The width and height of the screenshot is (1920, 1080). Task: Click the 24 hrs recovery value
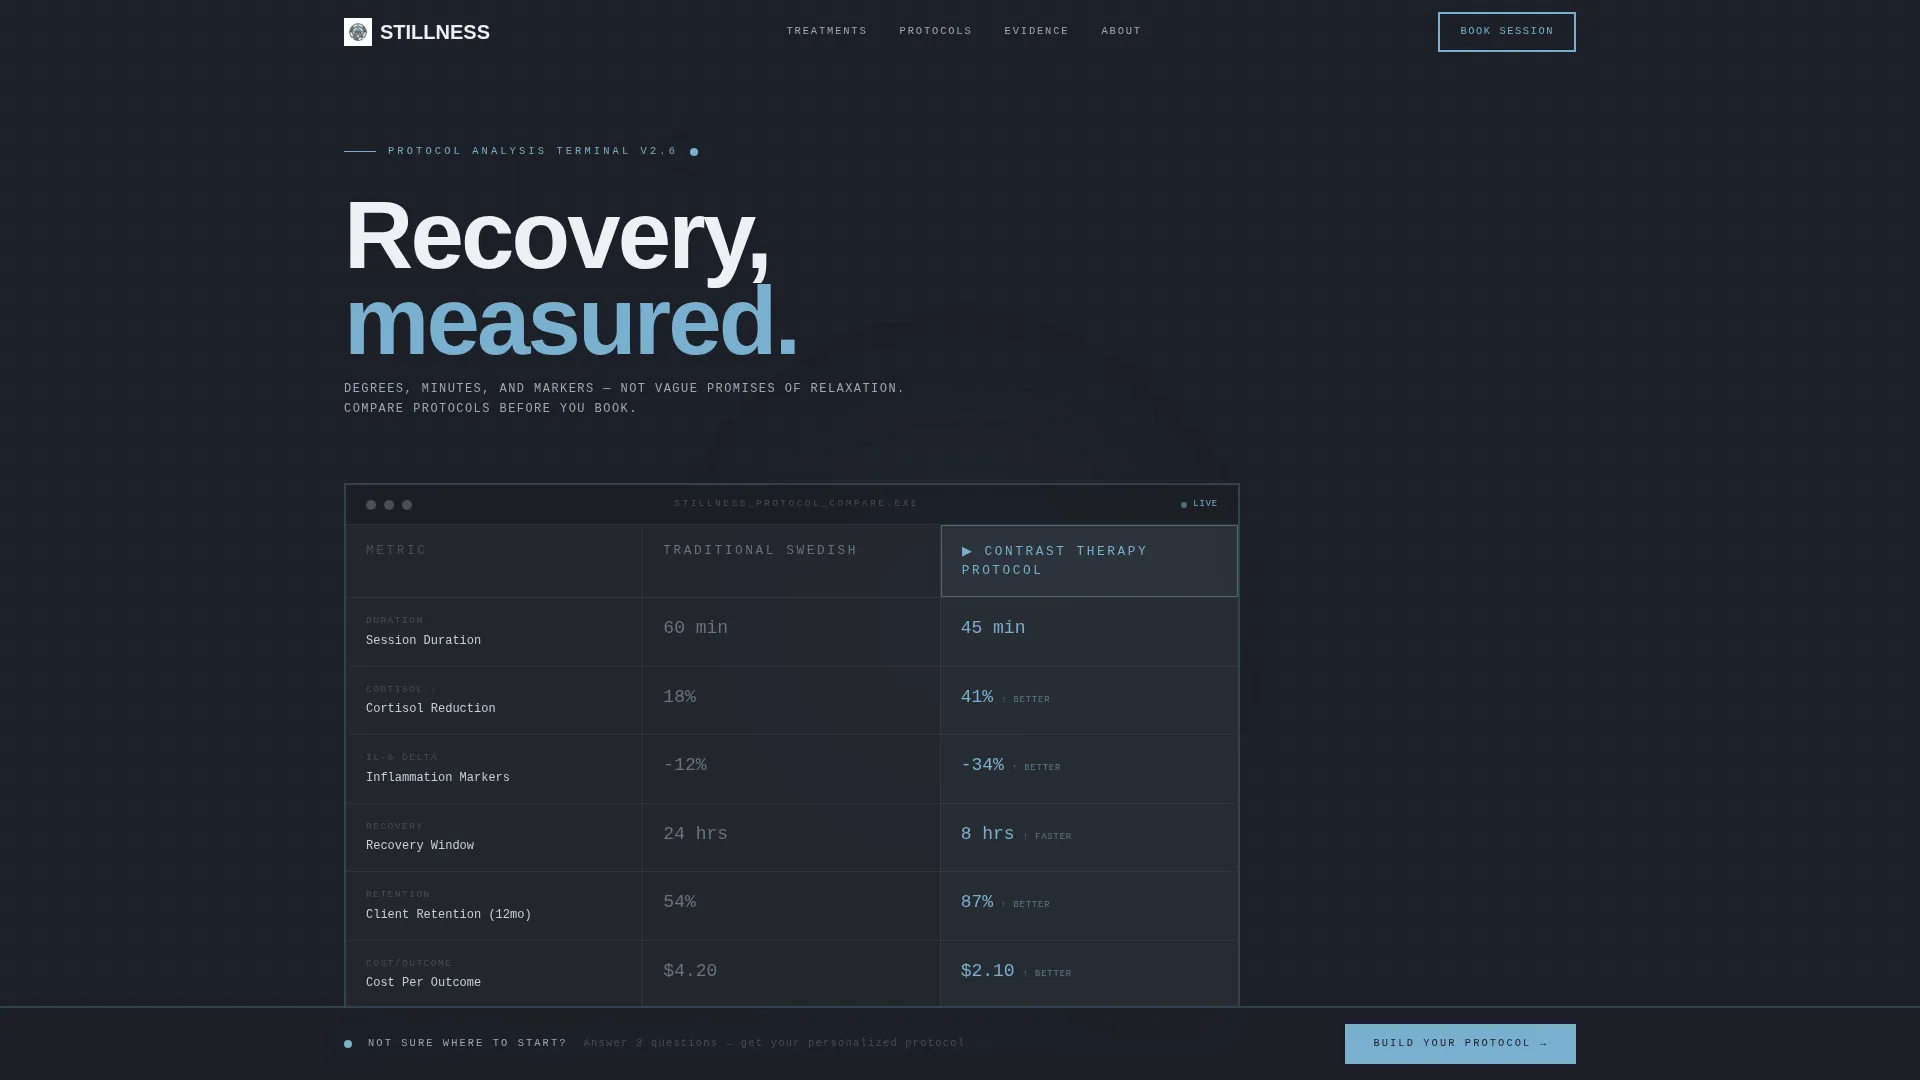tap(695, 834)
